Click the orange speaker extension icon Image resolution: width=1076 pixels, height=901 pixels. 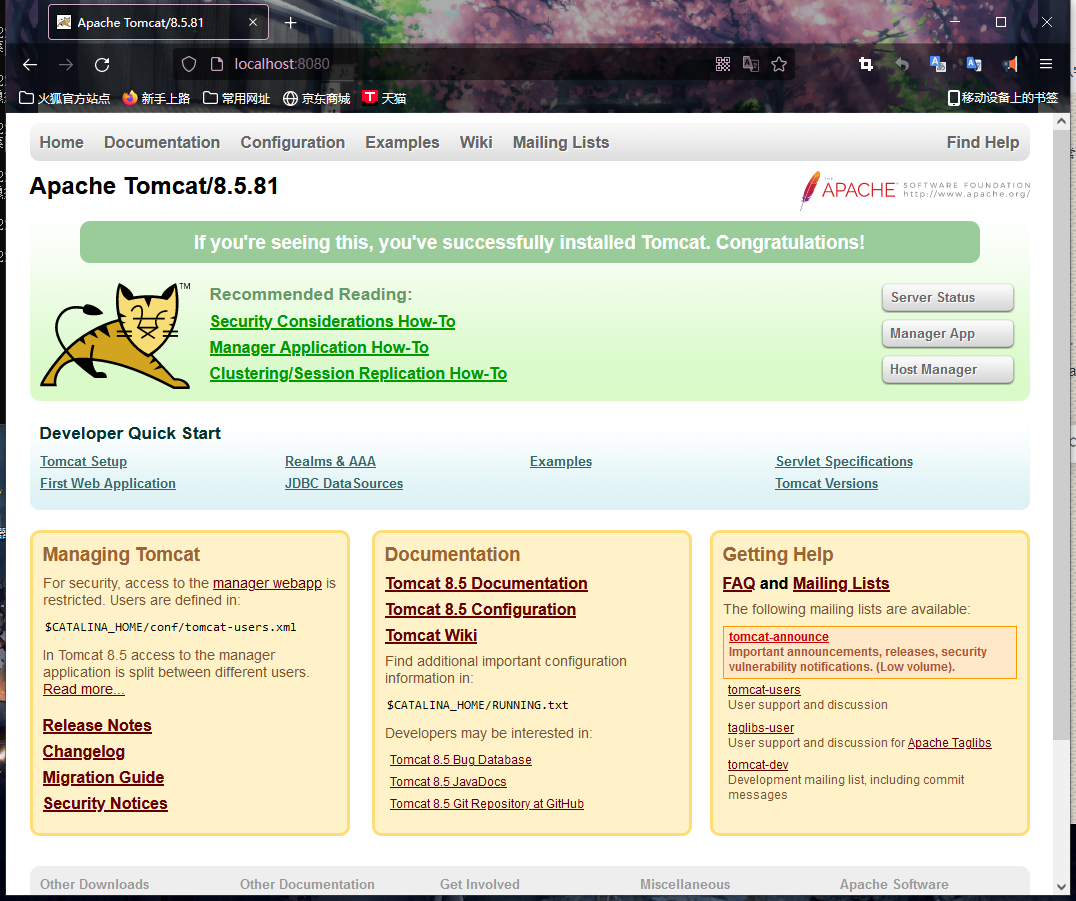[1010, 65]
